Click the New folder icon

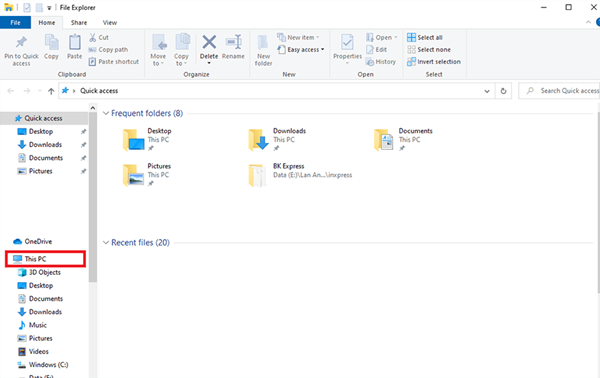tap(263, 42)
